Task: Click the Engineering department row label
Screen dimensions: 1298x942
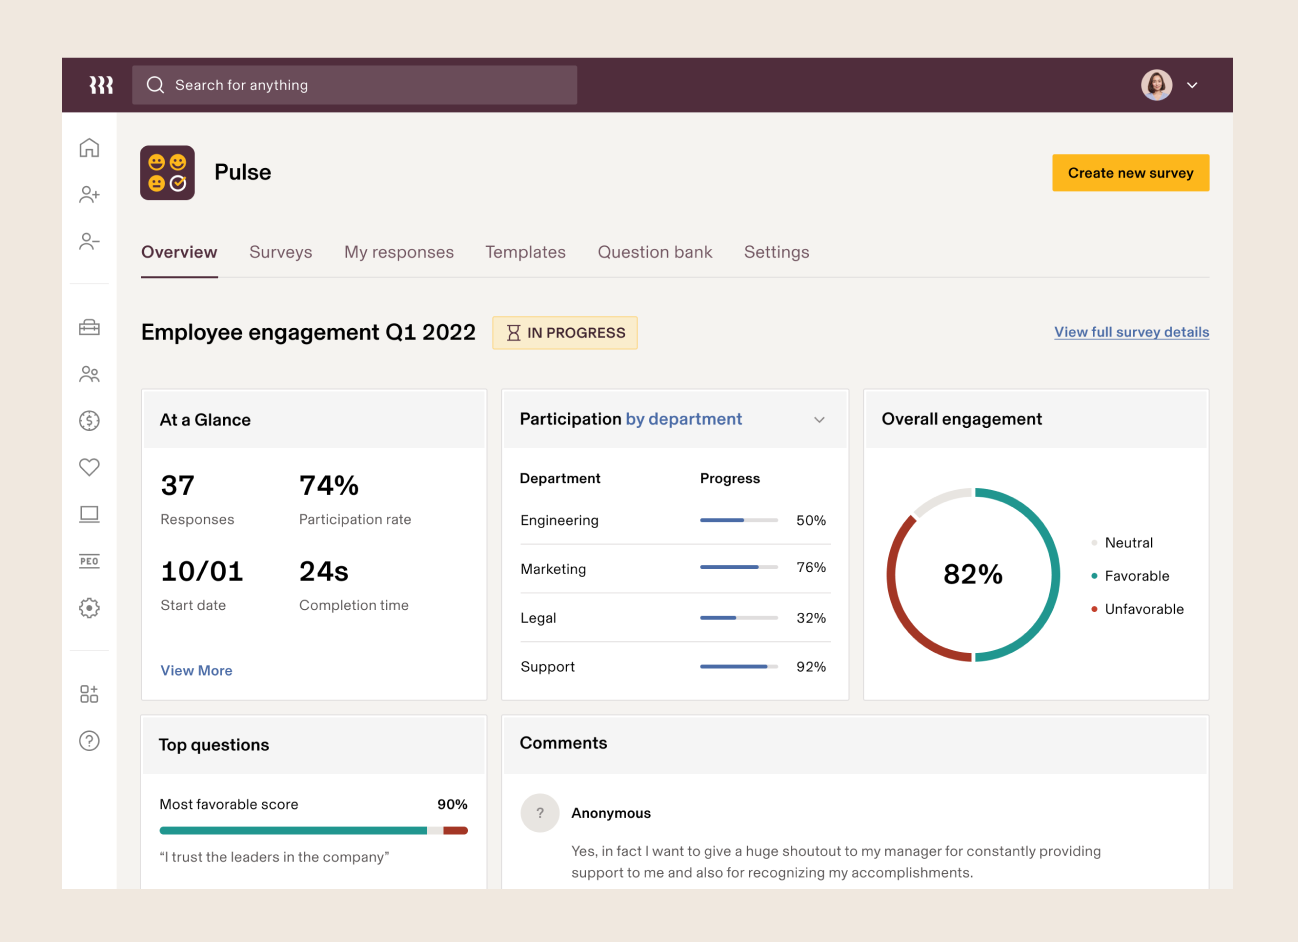Action: tap(559, 520)
